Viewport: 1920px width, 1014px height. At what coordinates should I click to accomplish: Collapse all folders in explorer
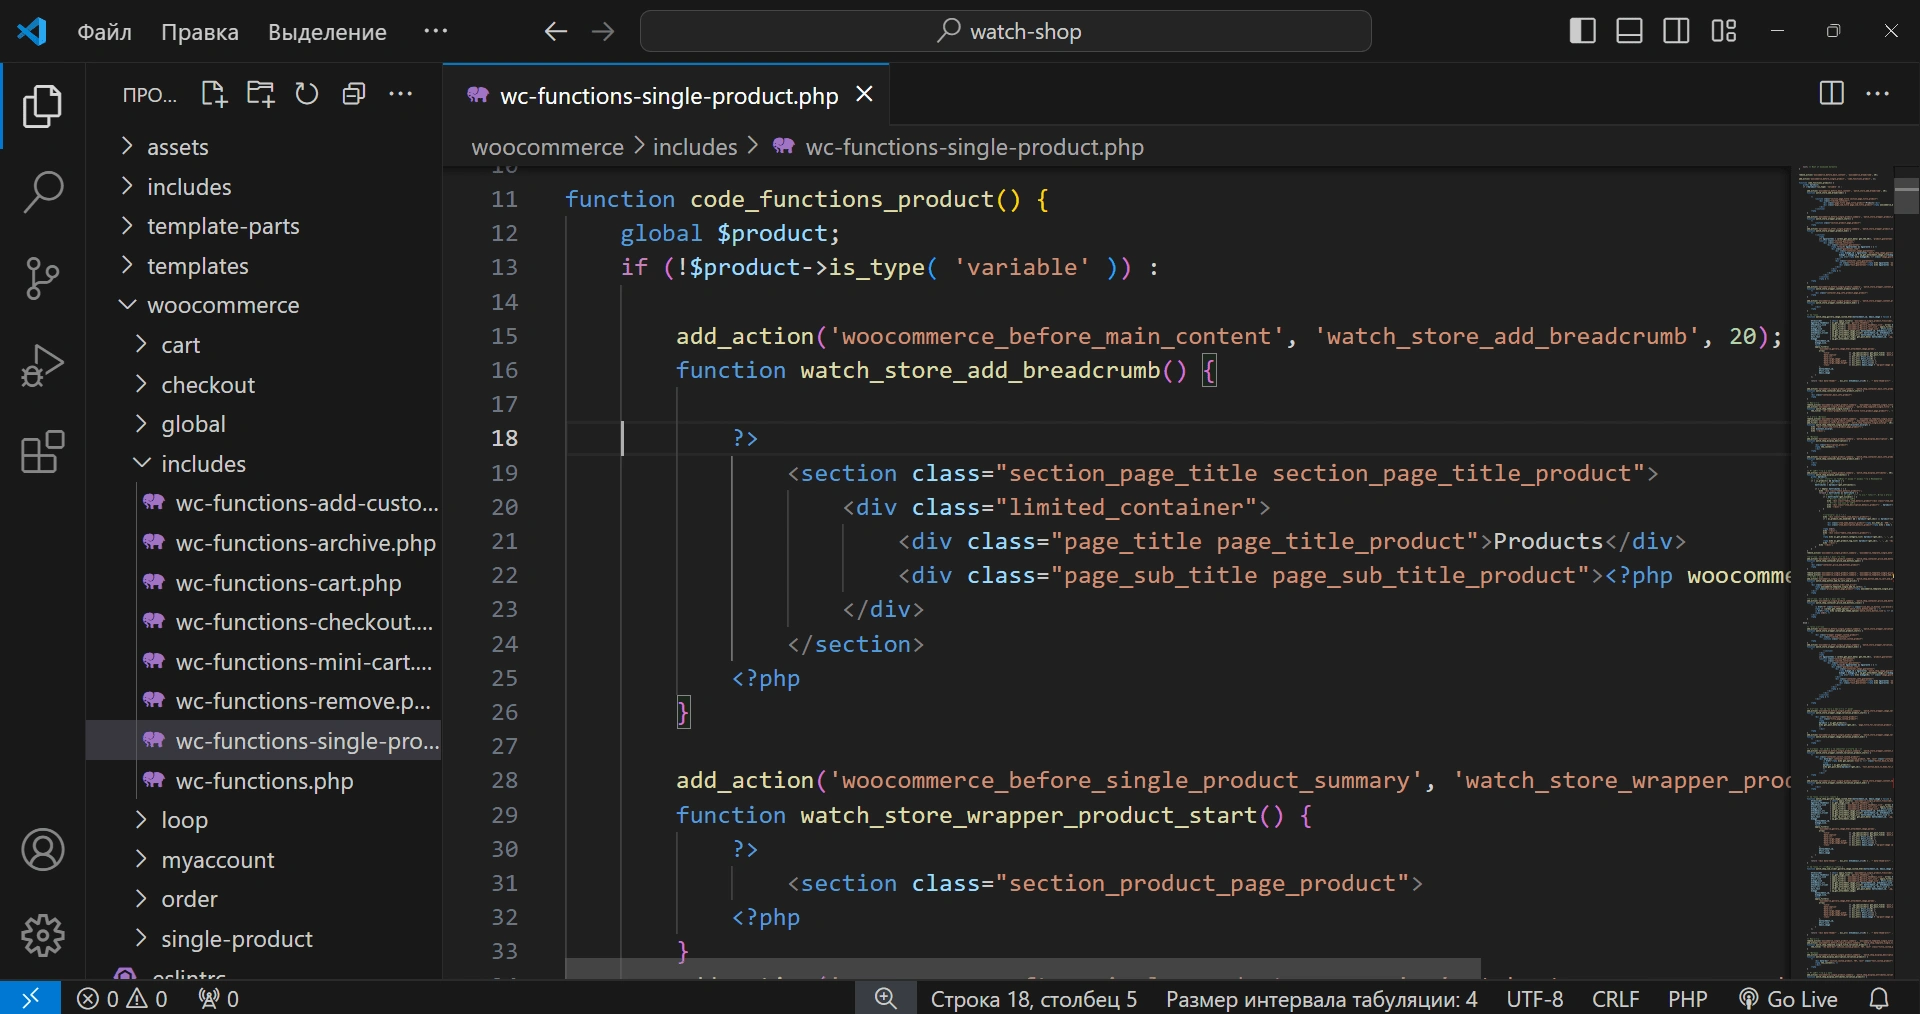point(354,94)
